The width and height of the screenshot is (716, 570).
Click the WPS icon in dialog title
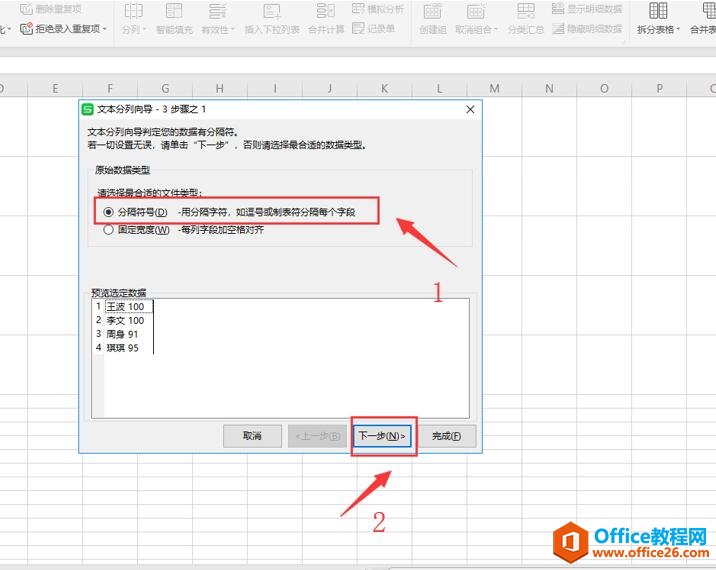(87, 110)
